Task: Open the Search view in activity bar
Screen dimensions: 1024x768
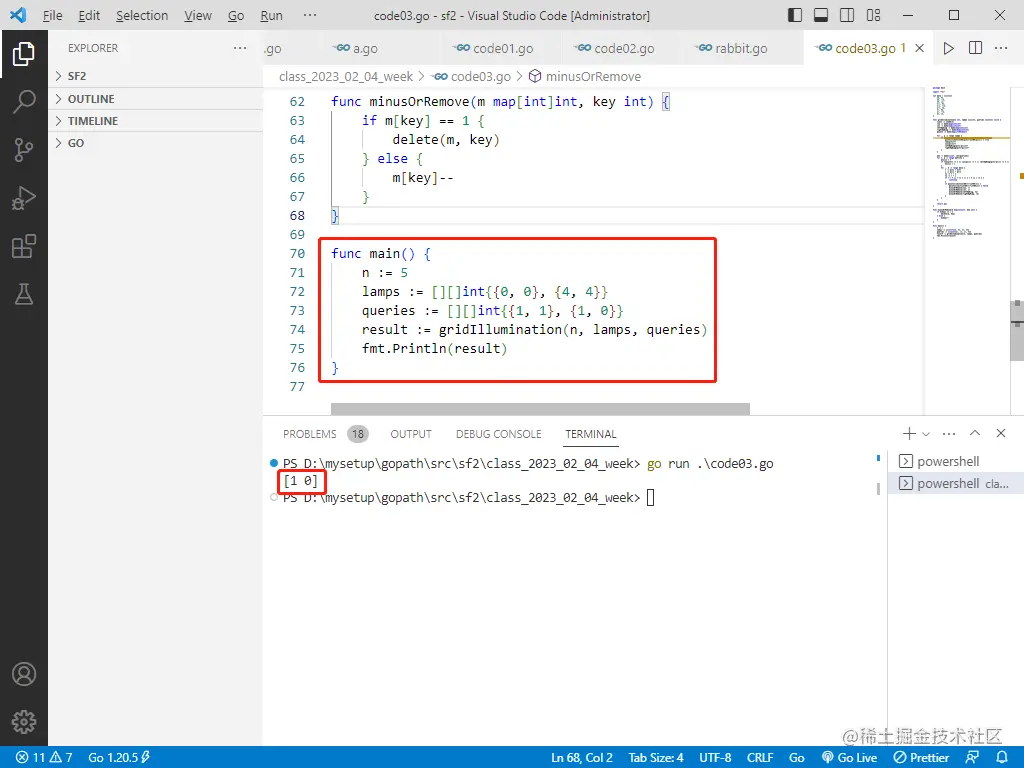Action: point(24,102)
